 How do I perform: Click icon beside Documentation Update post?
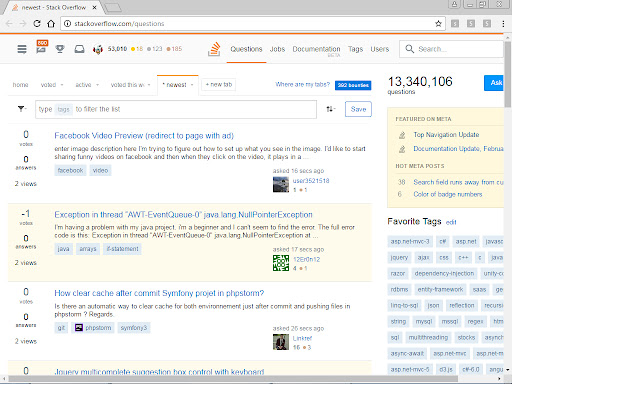[x=402, y=149]
